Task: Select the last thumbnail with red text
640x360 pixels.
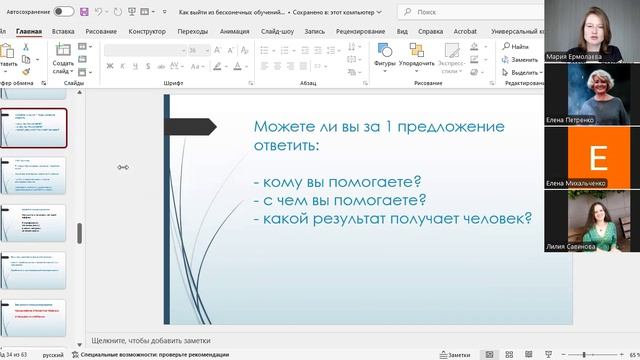Action: point(33,318)
